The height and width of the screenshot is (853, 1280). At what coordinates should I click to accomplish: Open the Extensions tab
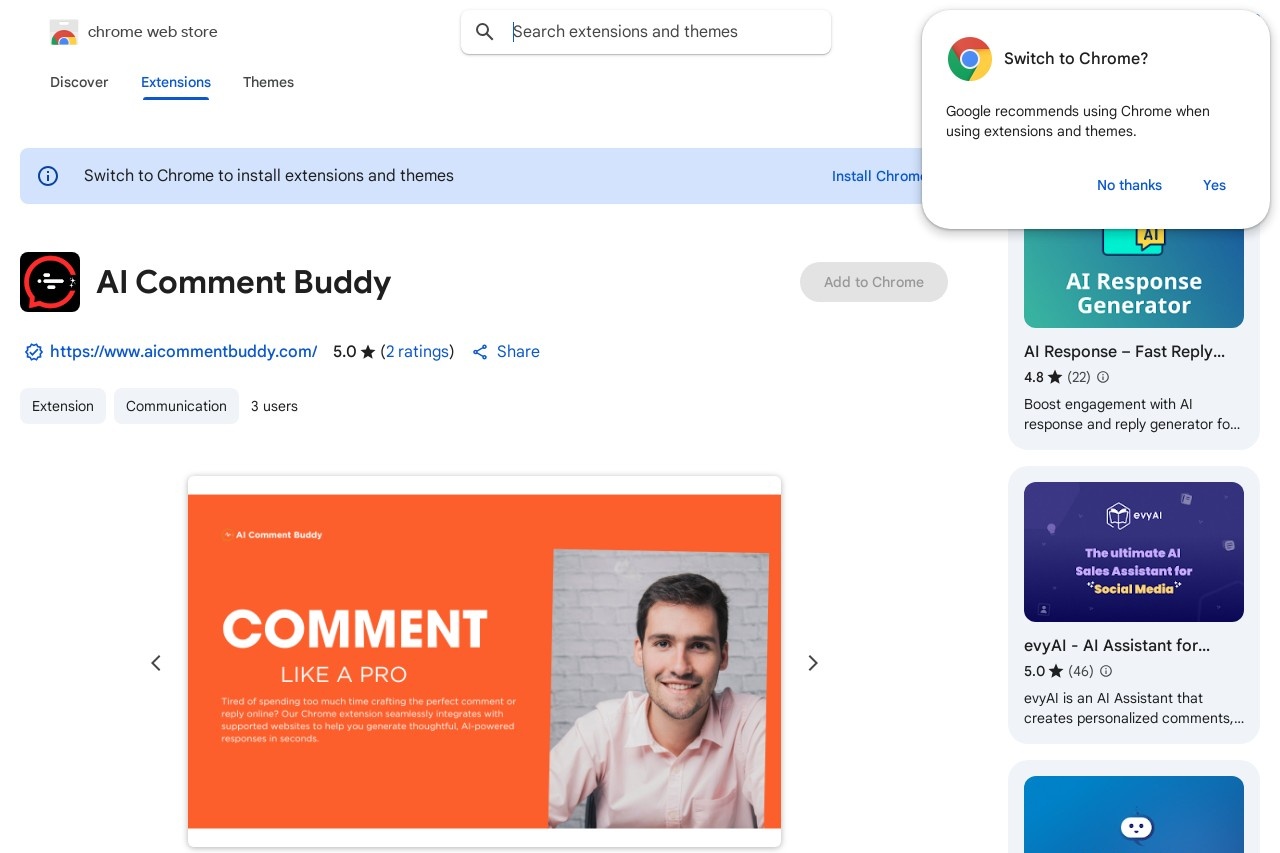pyautogui.click(x=176, y=82)
